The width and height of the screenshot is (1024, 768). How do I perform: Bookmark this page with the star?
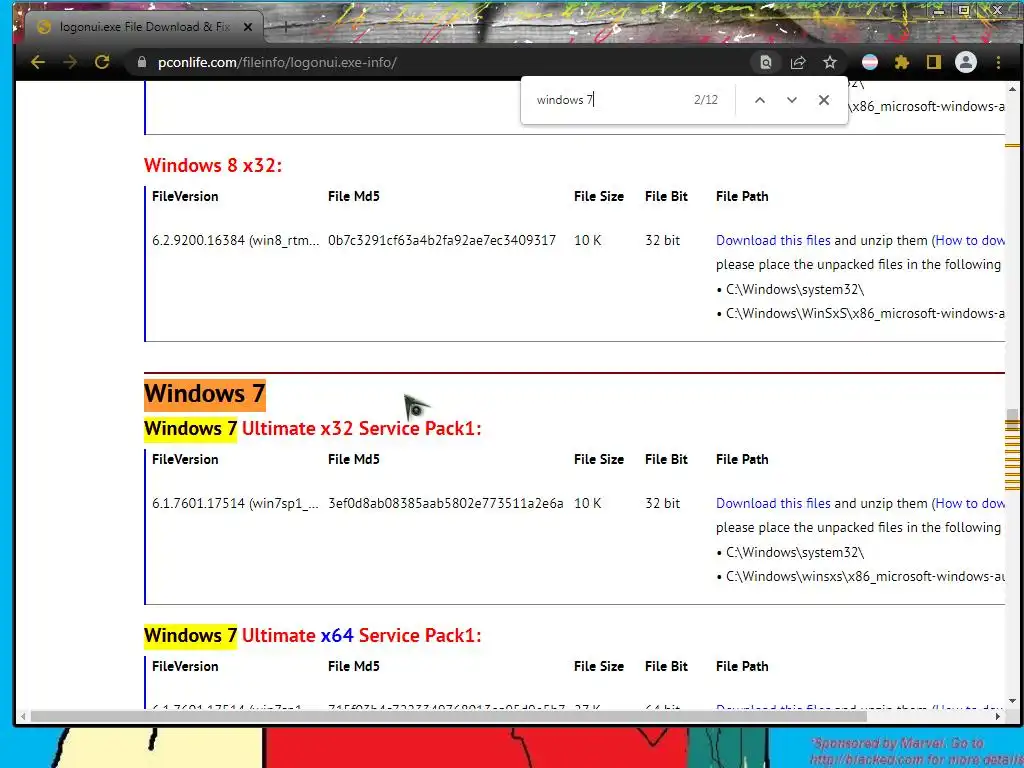(829, 63)
